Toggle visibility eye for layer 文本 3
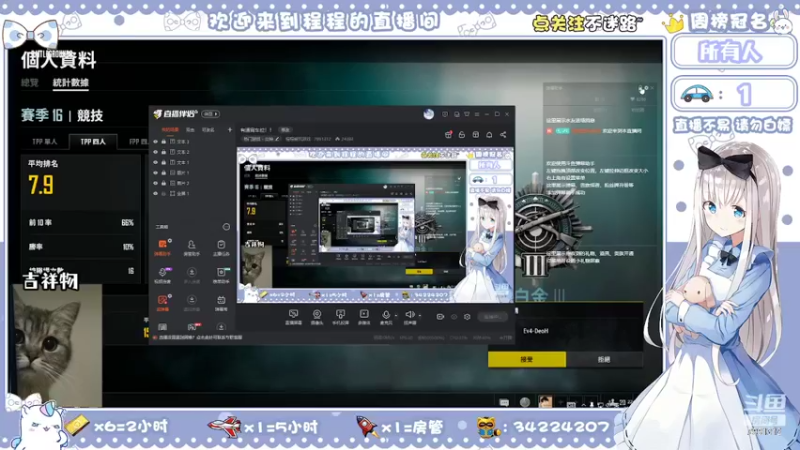This screenshot has width=800, height=450. (156, 141)
